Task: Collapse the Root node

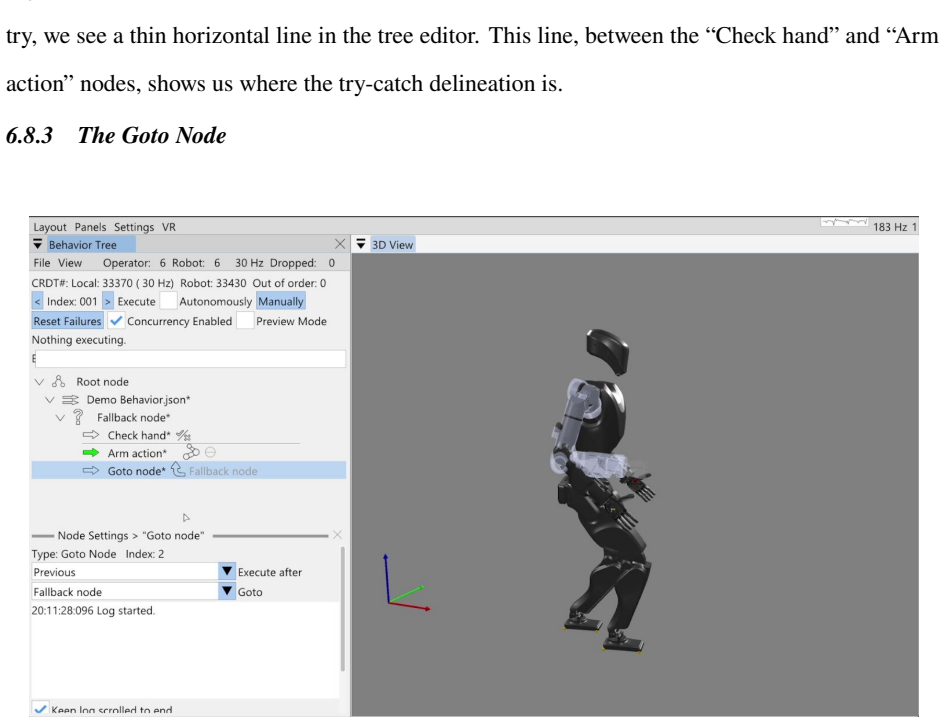Action: pos(40,382)
